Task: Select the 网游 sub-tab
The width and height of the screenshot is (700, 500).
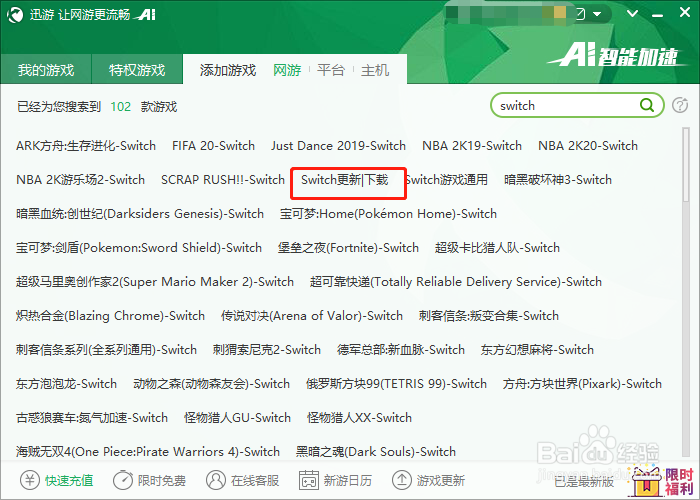Action: [287, 70]
